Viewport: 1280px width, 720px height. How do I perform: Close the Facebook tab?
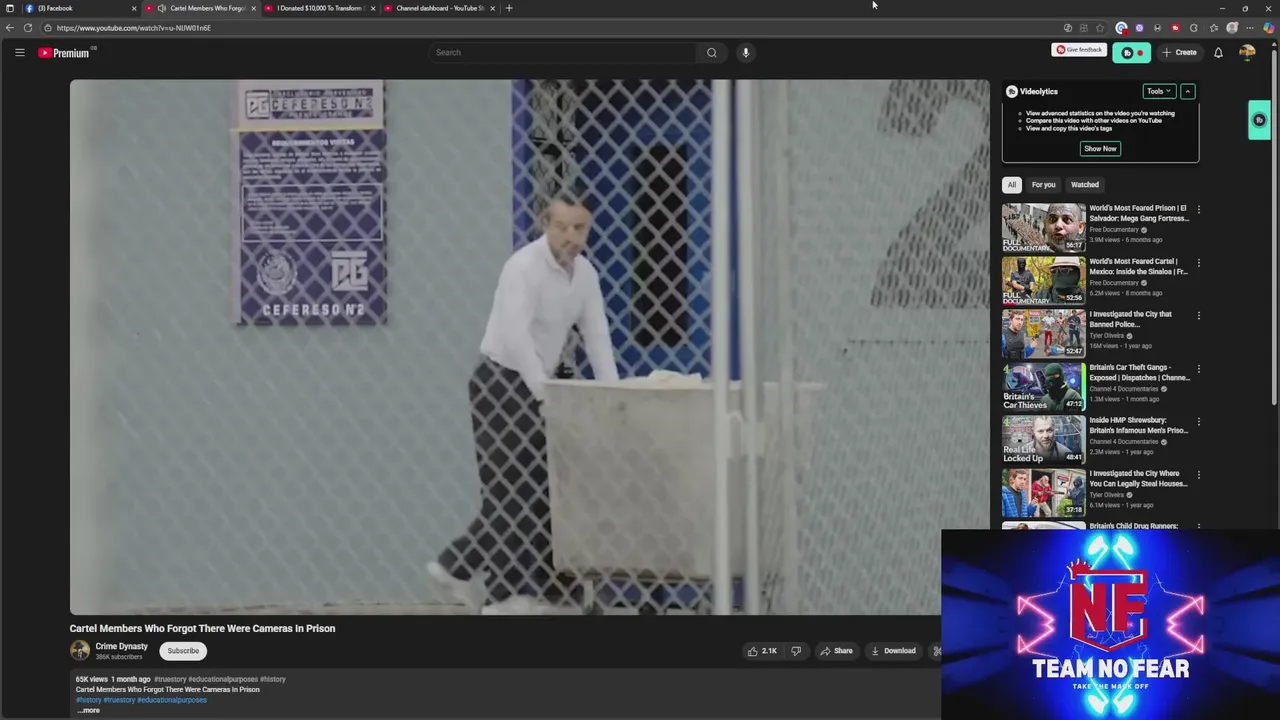click(x=134, y=8)
